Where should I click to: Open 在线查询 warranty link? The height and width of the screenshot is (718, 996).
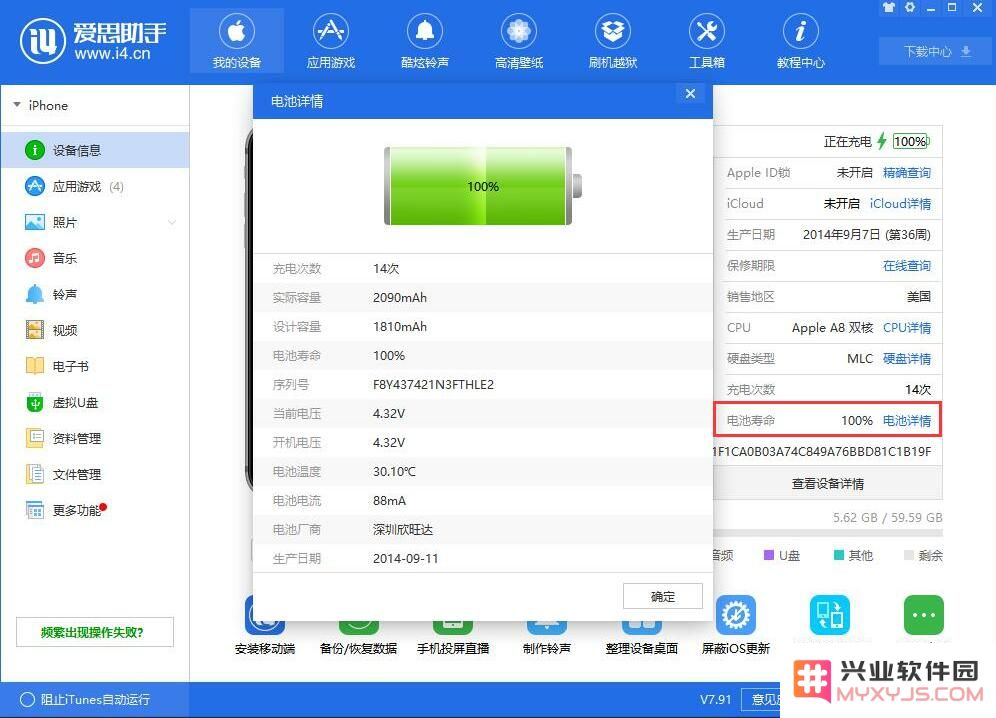coord(906,266)
